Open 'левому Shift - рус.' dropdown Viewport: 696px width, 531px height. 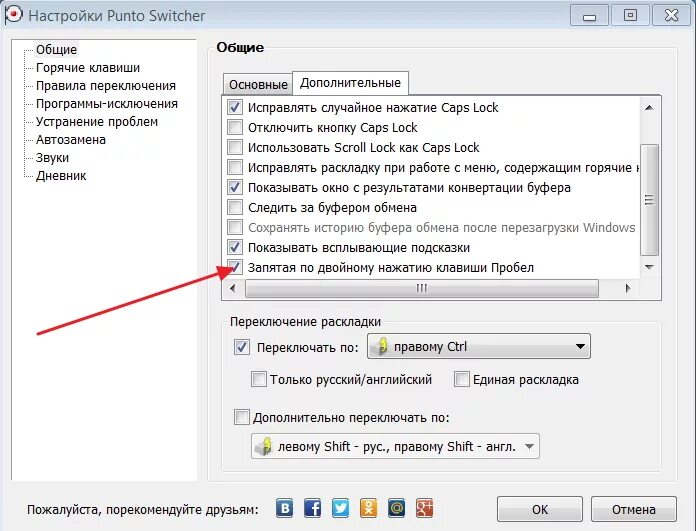click(395, 446)
